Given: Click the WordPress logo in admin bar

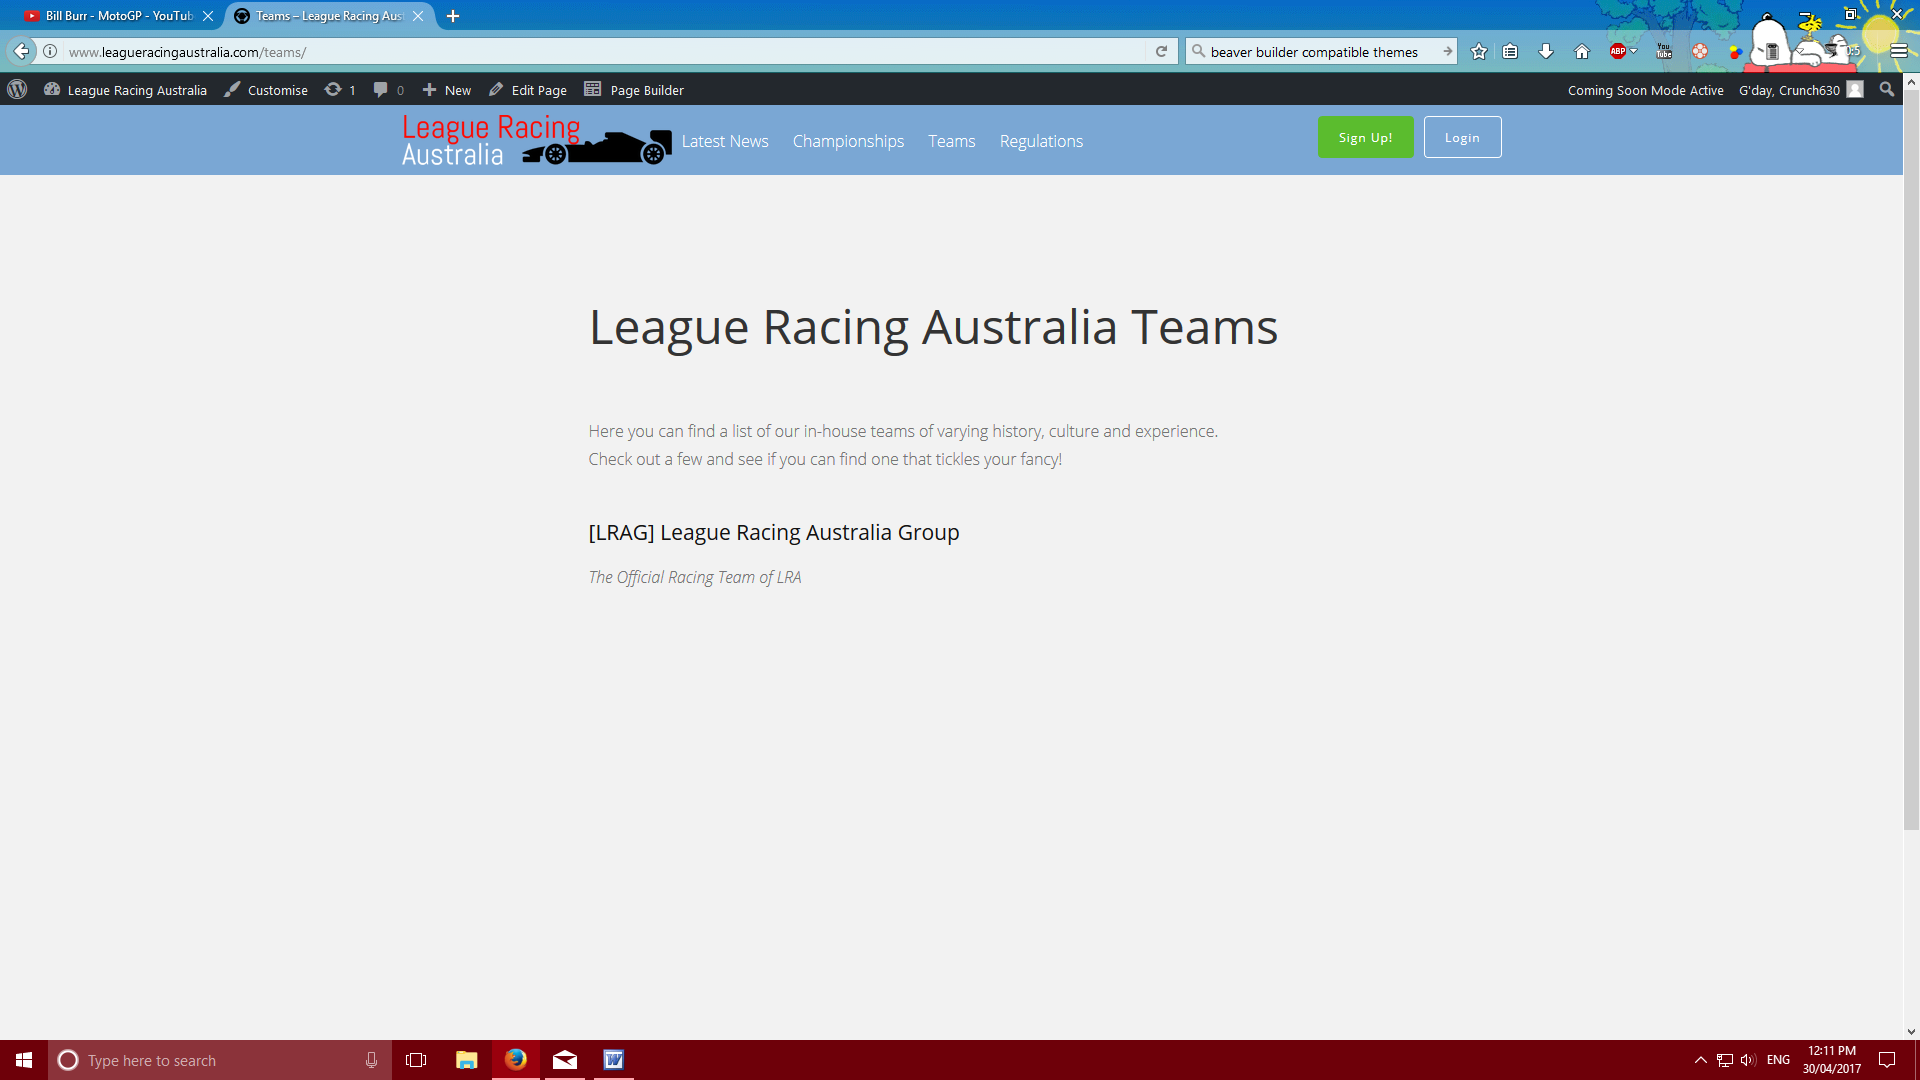Looking at the screenshot, I should click(17, 90).
